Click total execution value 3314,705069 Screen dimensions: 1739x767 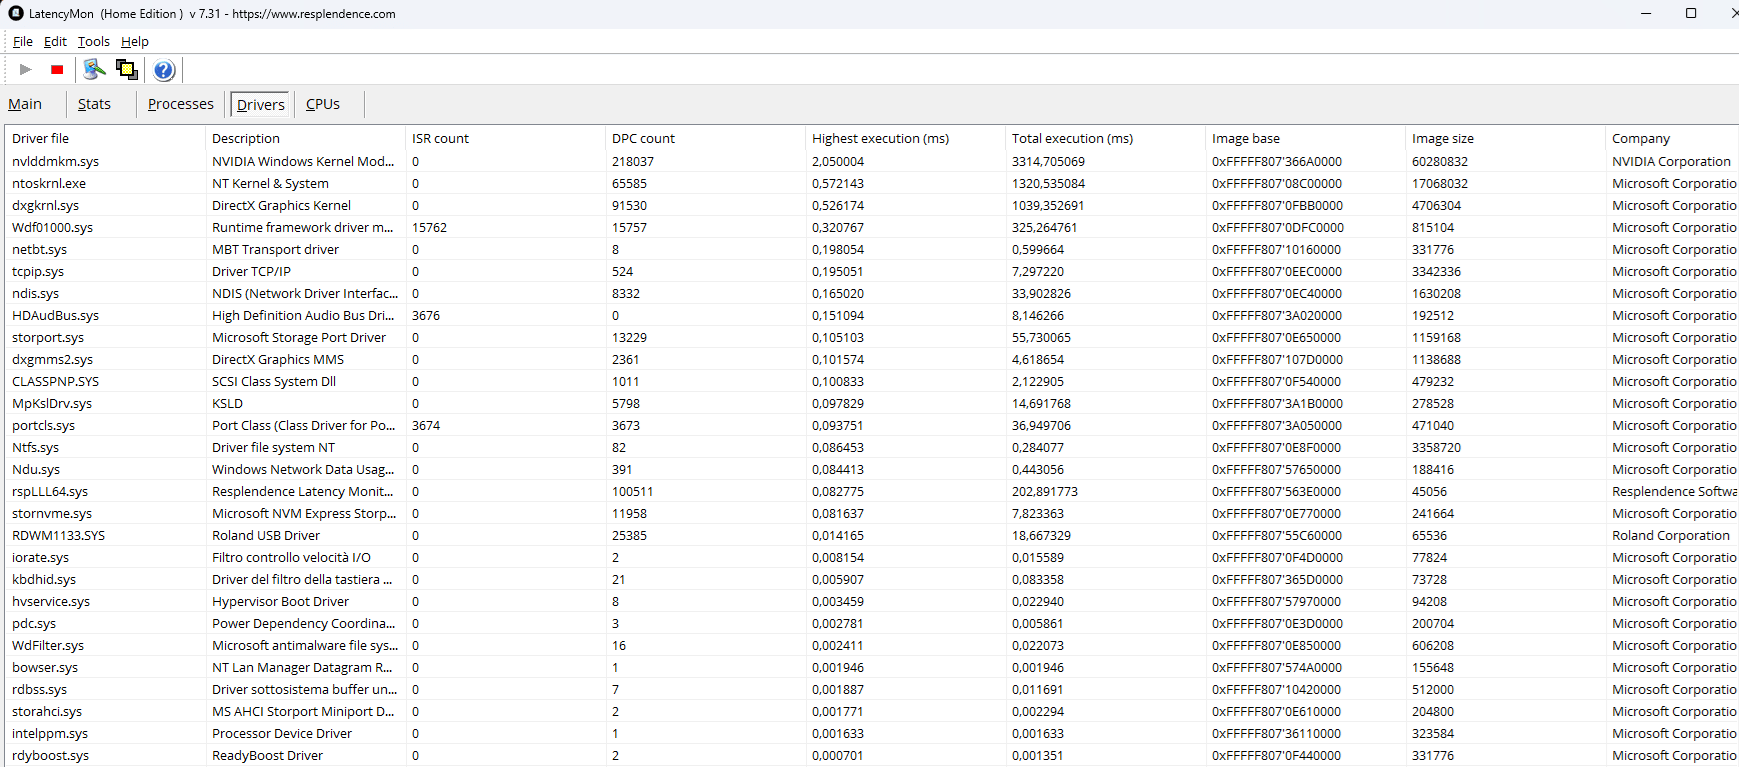(1048, 161)
